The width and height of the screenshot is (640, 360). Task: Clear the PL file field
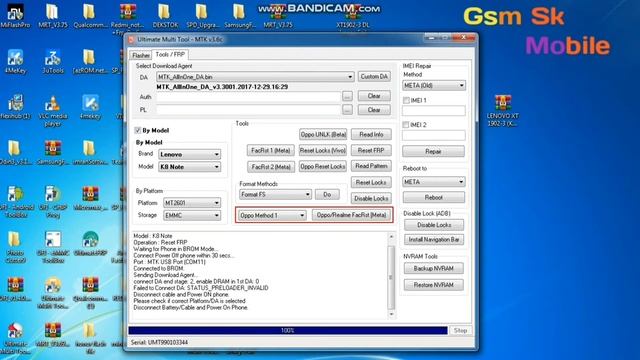[374, 110]
